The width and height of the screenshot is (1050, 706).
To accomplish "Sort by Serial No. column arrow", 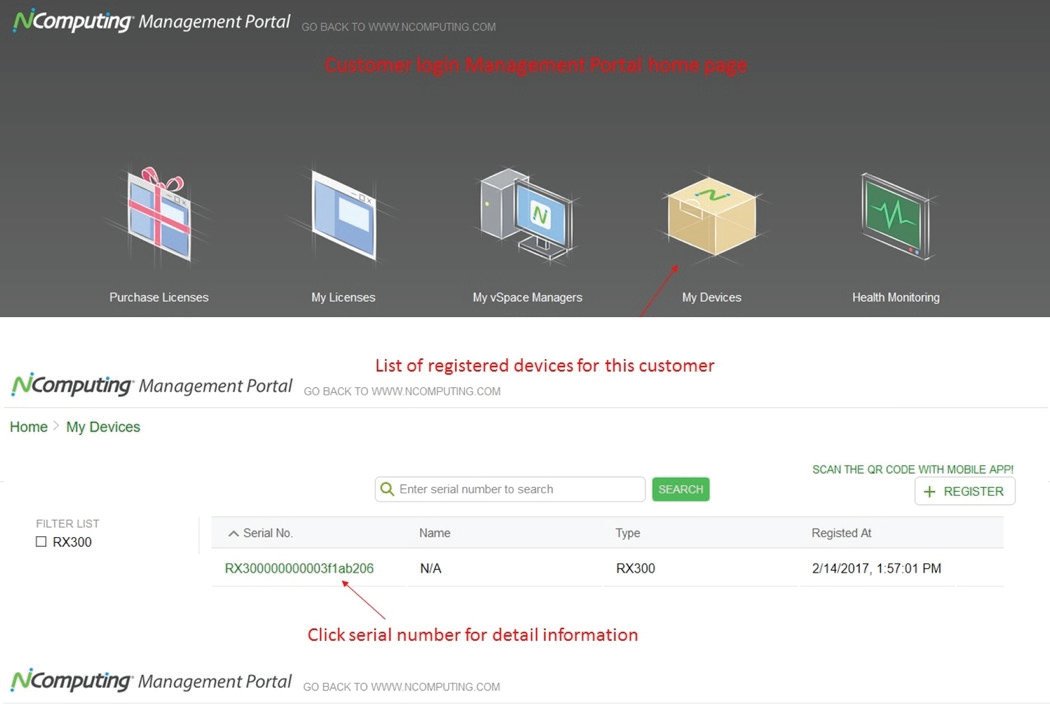I will click(233, 533).
